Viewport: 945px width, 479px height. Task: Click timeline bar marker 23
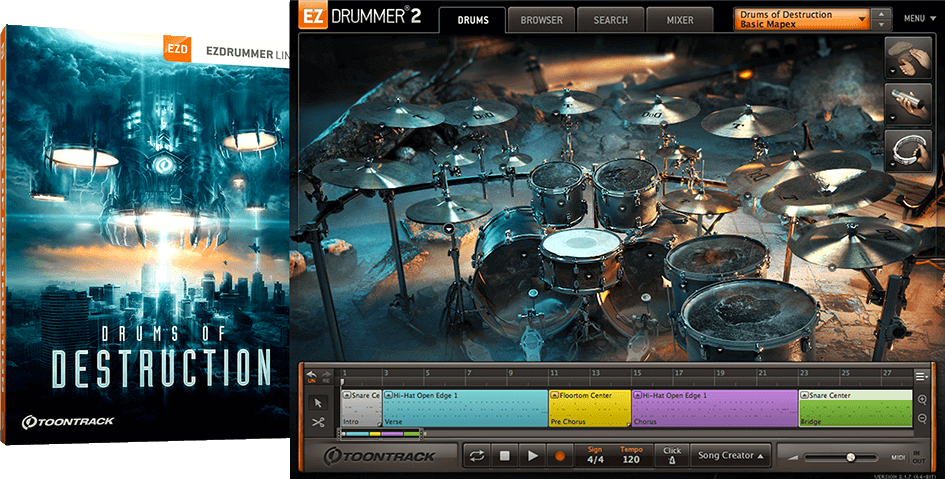click(x=805, y=373)
